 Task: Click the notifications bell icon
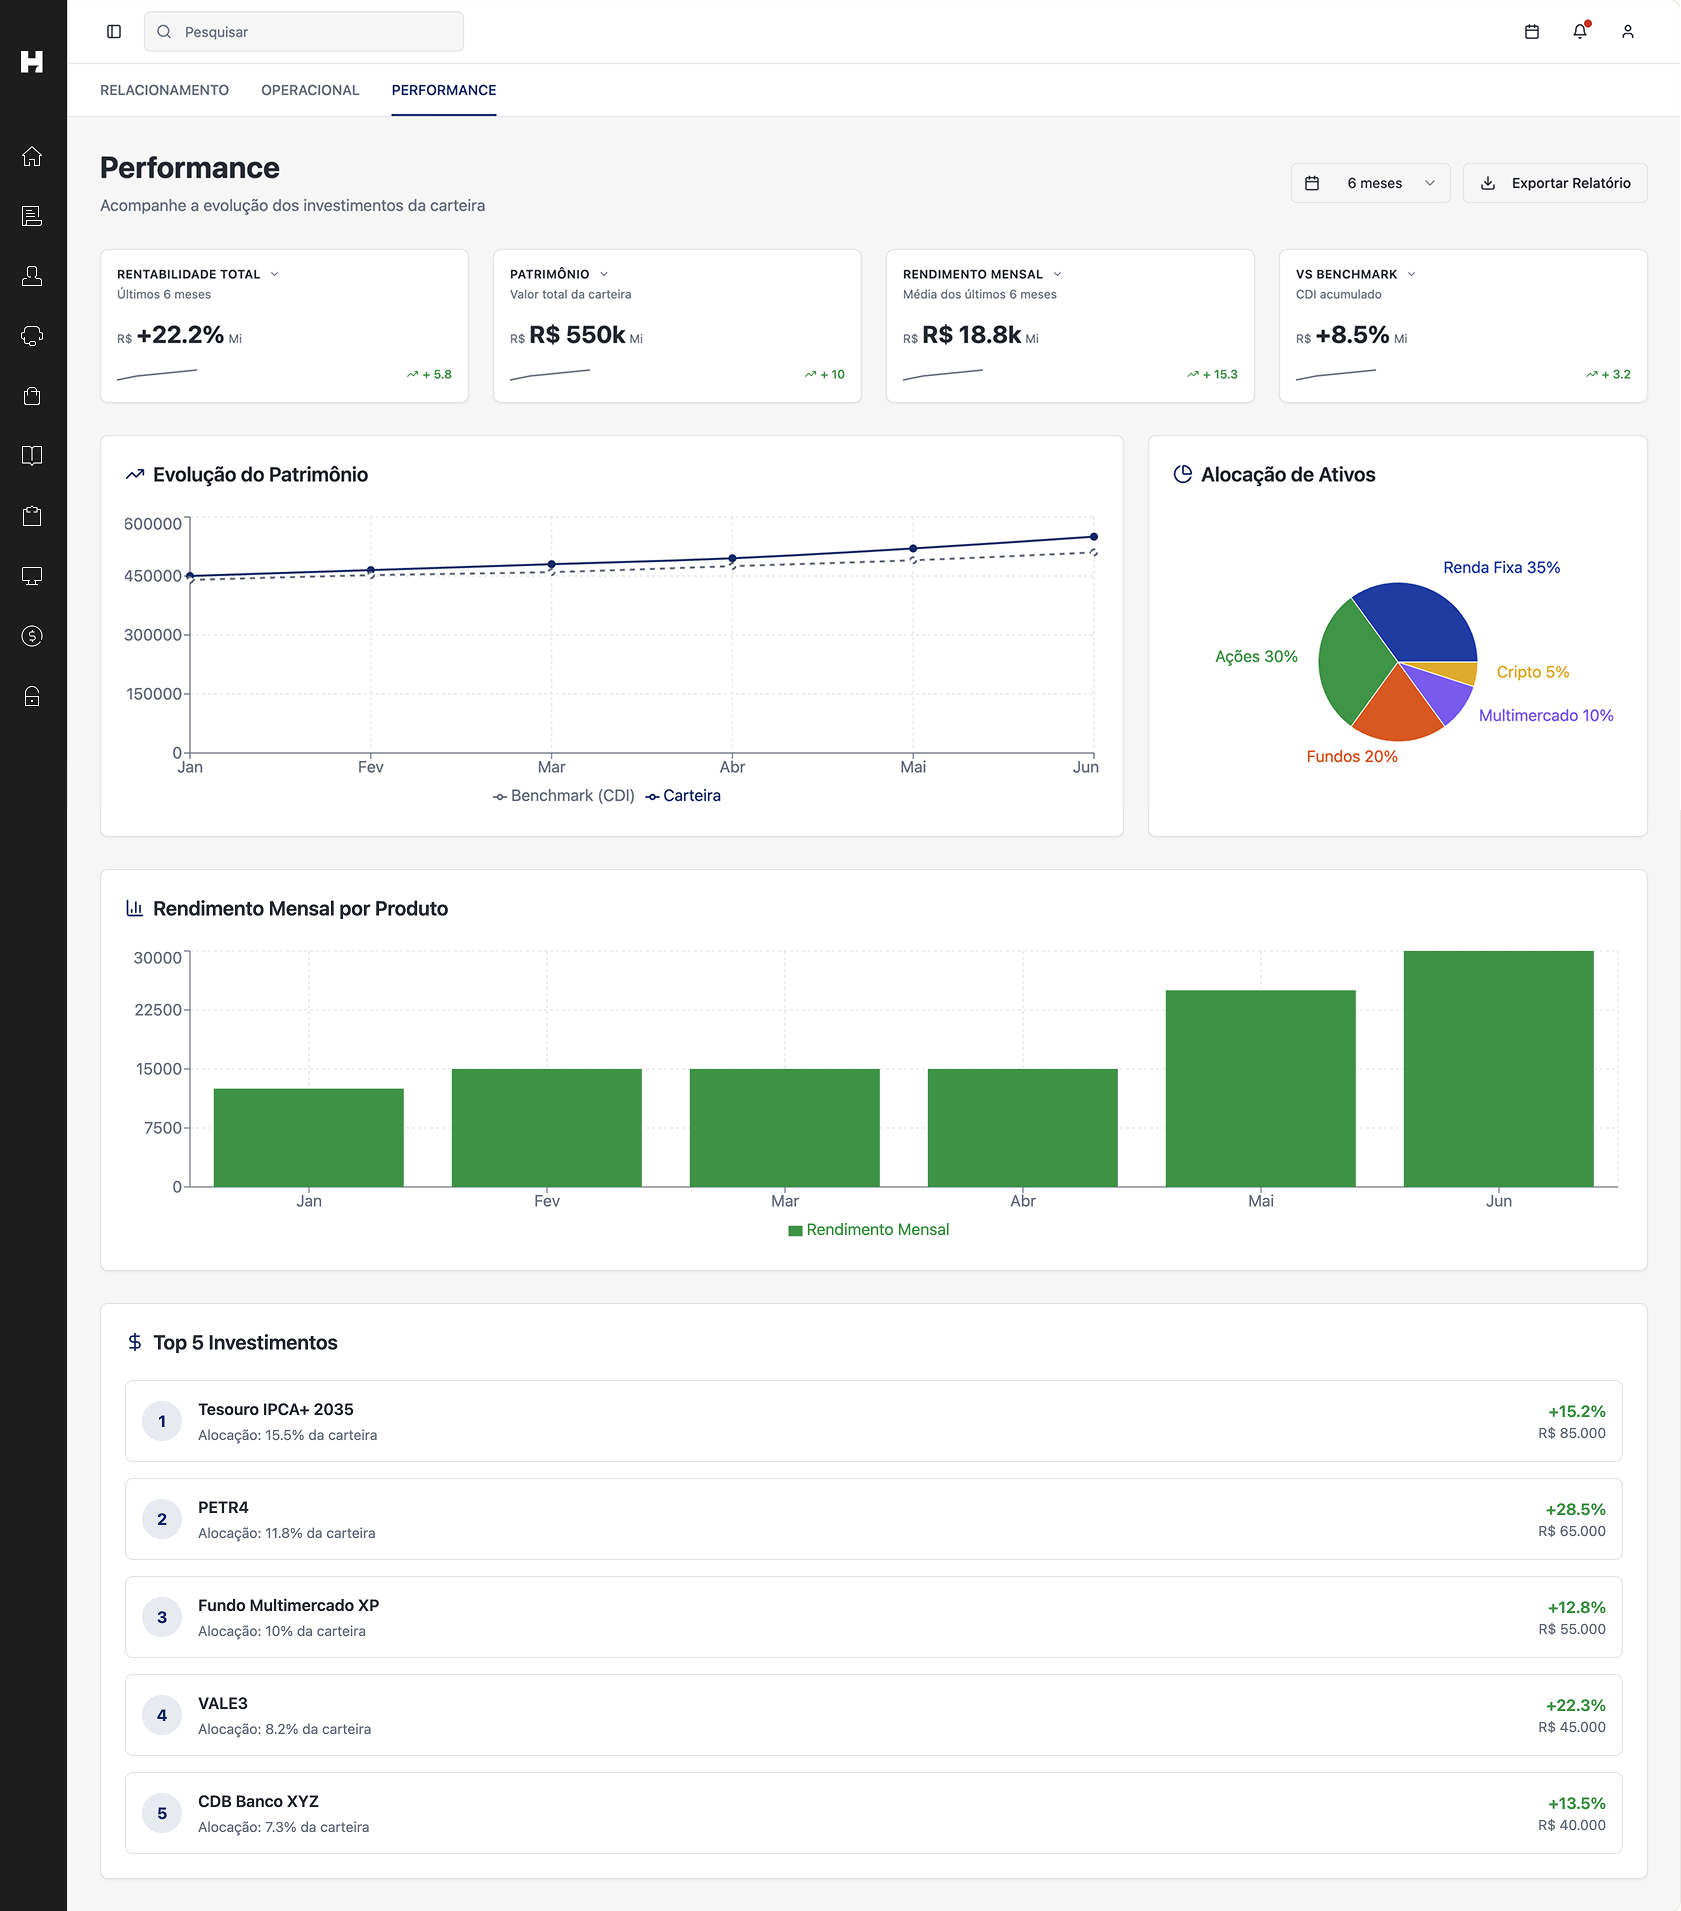point(1579,31)
